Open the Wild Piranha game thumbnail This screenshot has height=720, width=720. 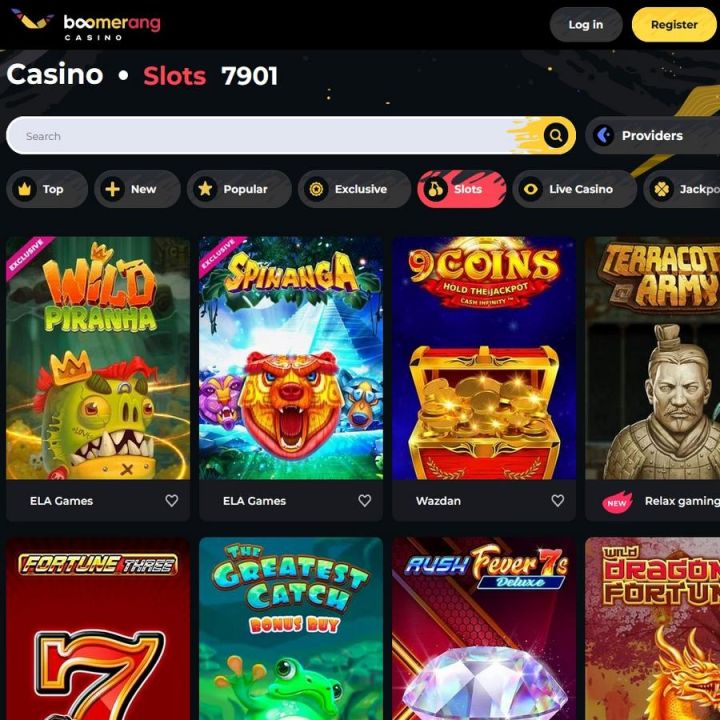coord(98,358)
